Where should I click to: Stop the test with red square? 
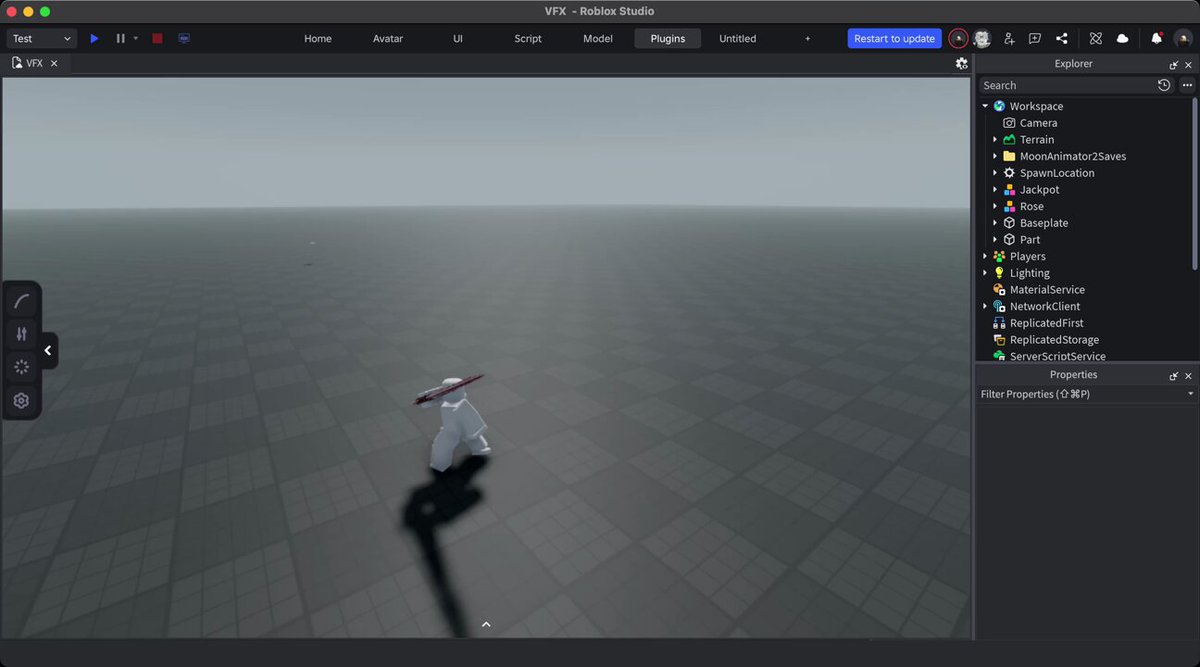point(157,38)
